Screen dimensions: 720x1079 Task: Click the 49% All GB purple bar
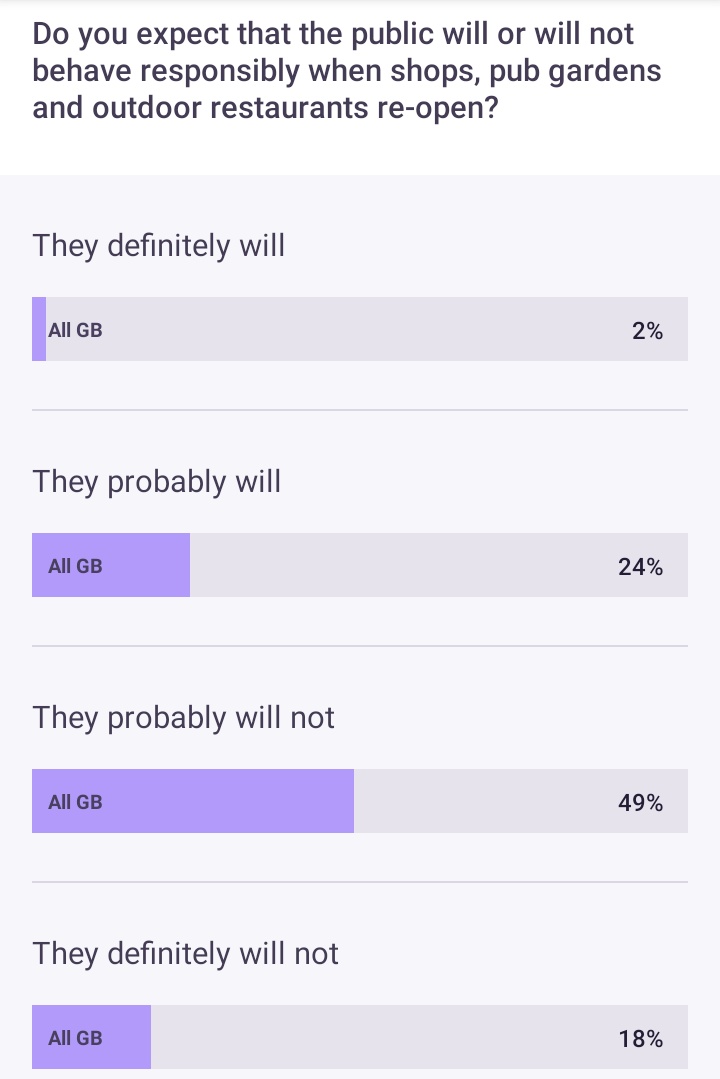click(x=193, y=801)
